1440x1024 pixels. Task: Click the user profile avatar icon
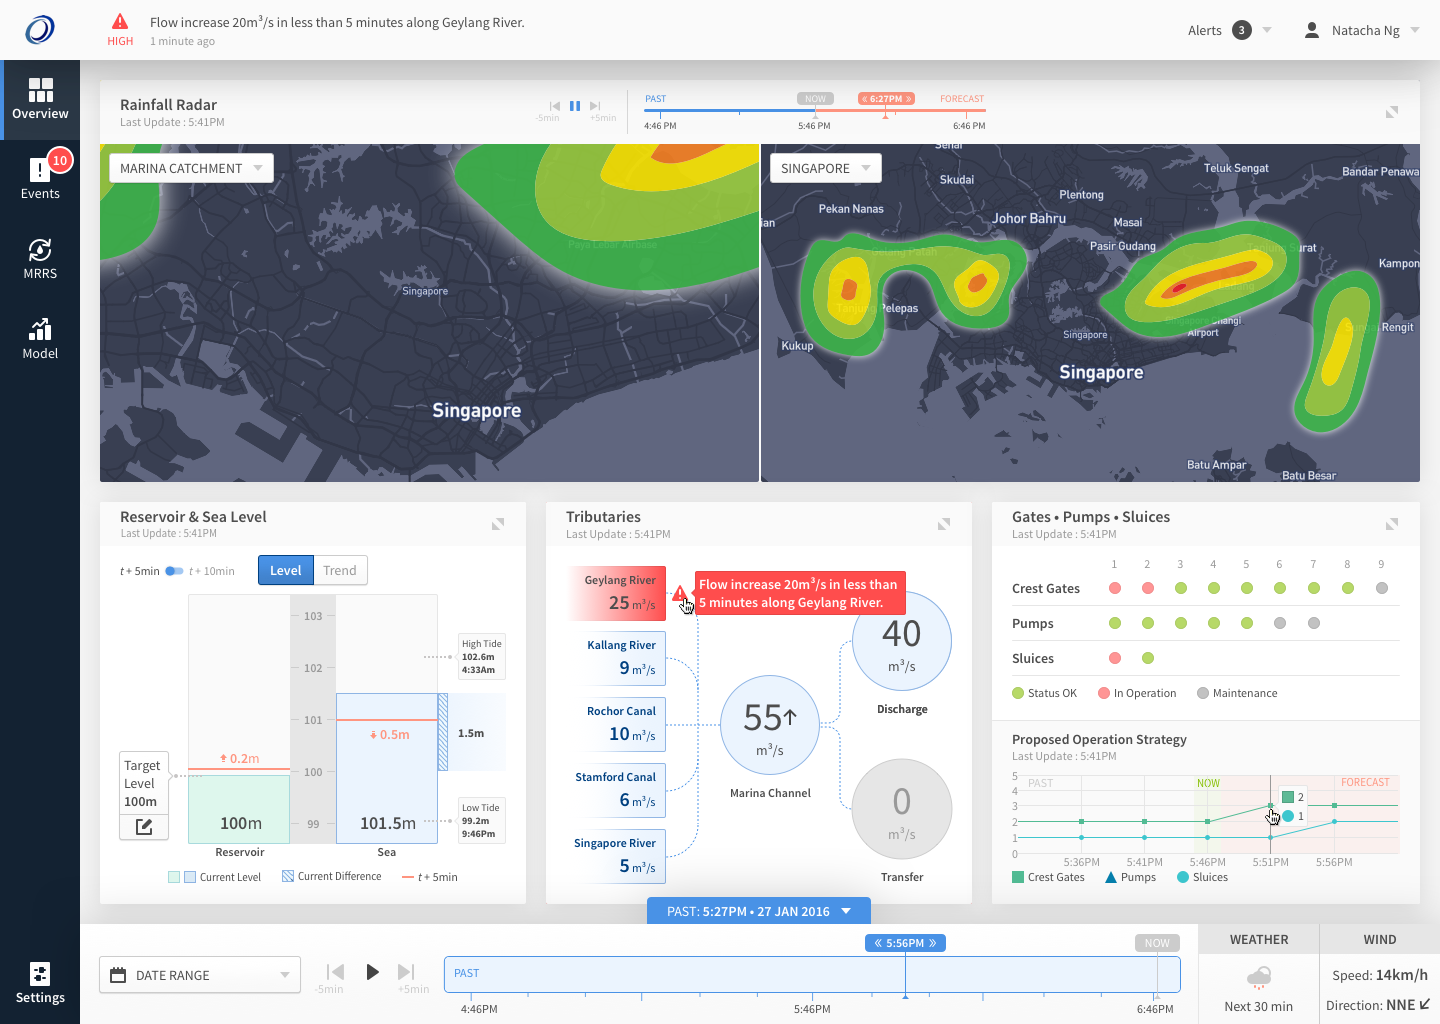pos(1312,30)
